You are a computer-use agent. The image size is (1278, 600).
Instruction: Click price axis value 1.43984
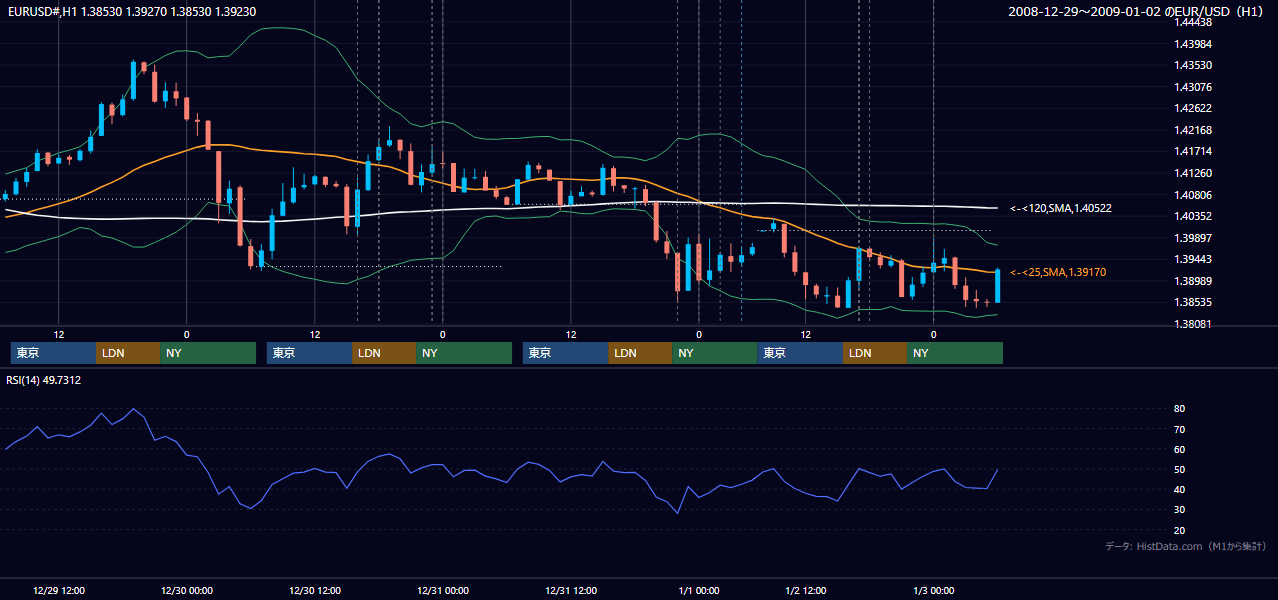tap(1193, 44)
